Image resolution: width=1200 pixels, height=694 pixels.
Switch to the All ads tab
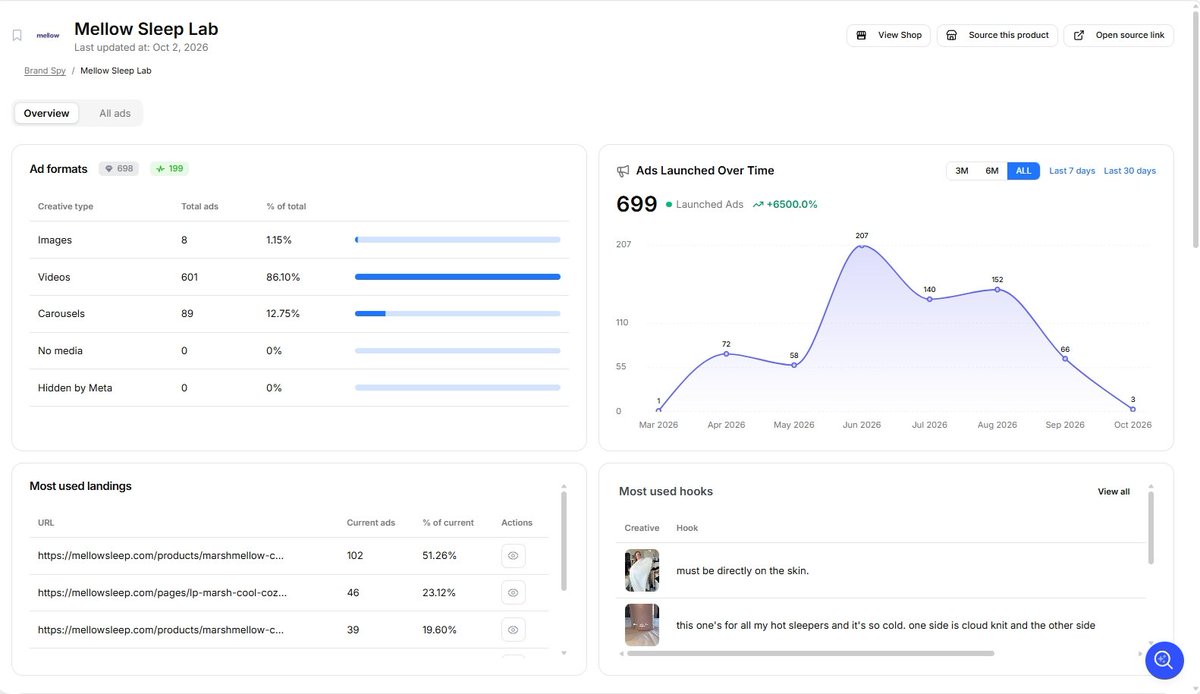(115, 113)
